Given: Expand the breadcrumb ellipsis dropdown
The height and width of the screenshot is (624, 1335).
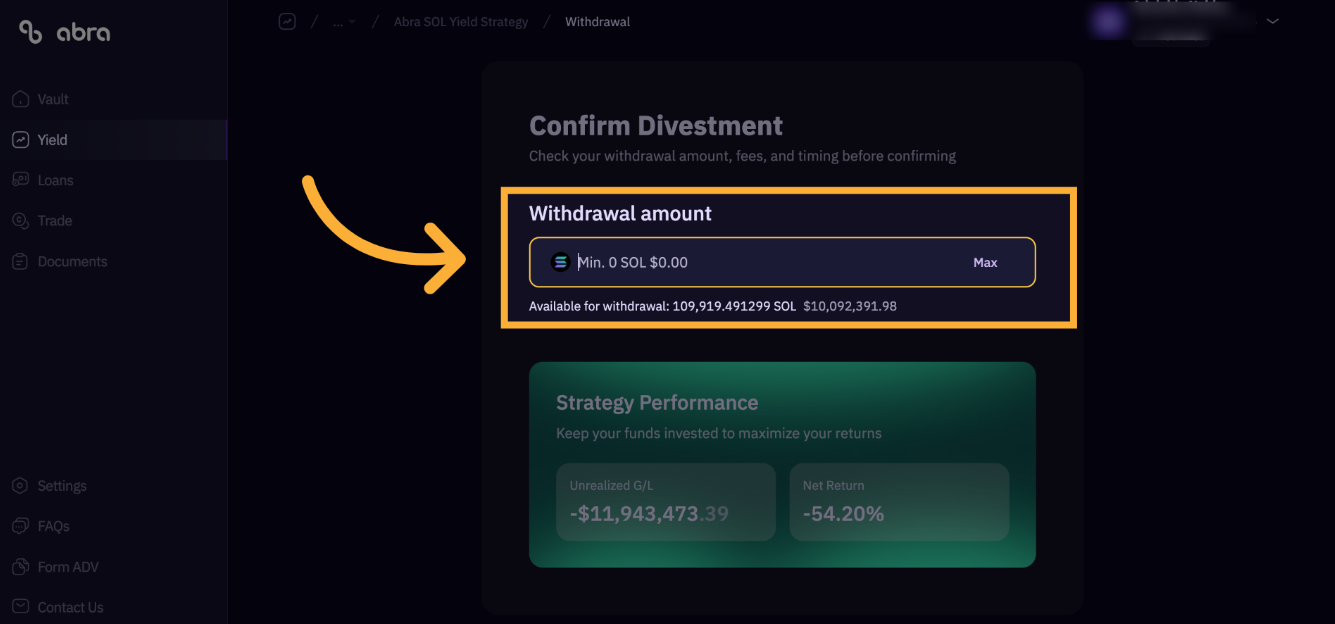Looking at the screenshot, I should click(344, 21).
